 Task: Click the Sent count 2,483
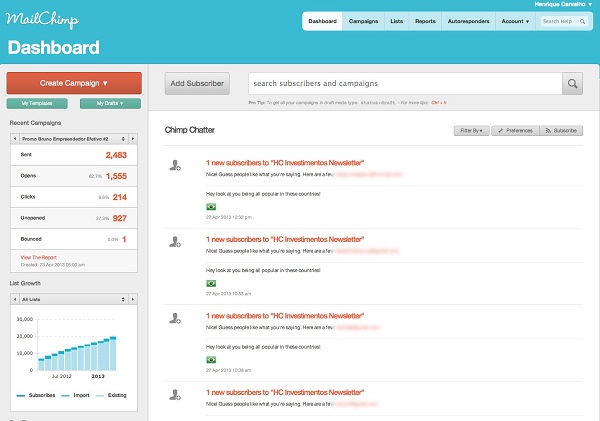coord(116,155)
